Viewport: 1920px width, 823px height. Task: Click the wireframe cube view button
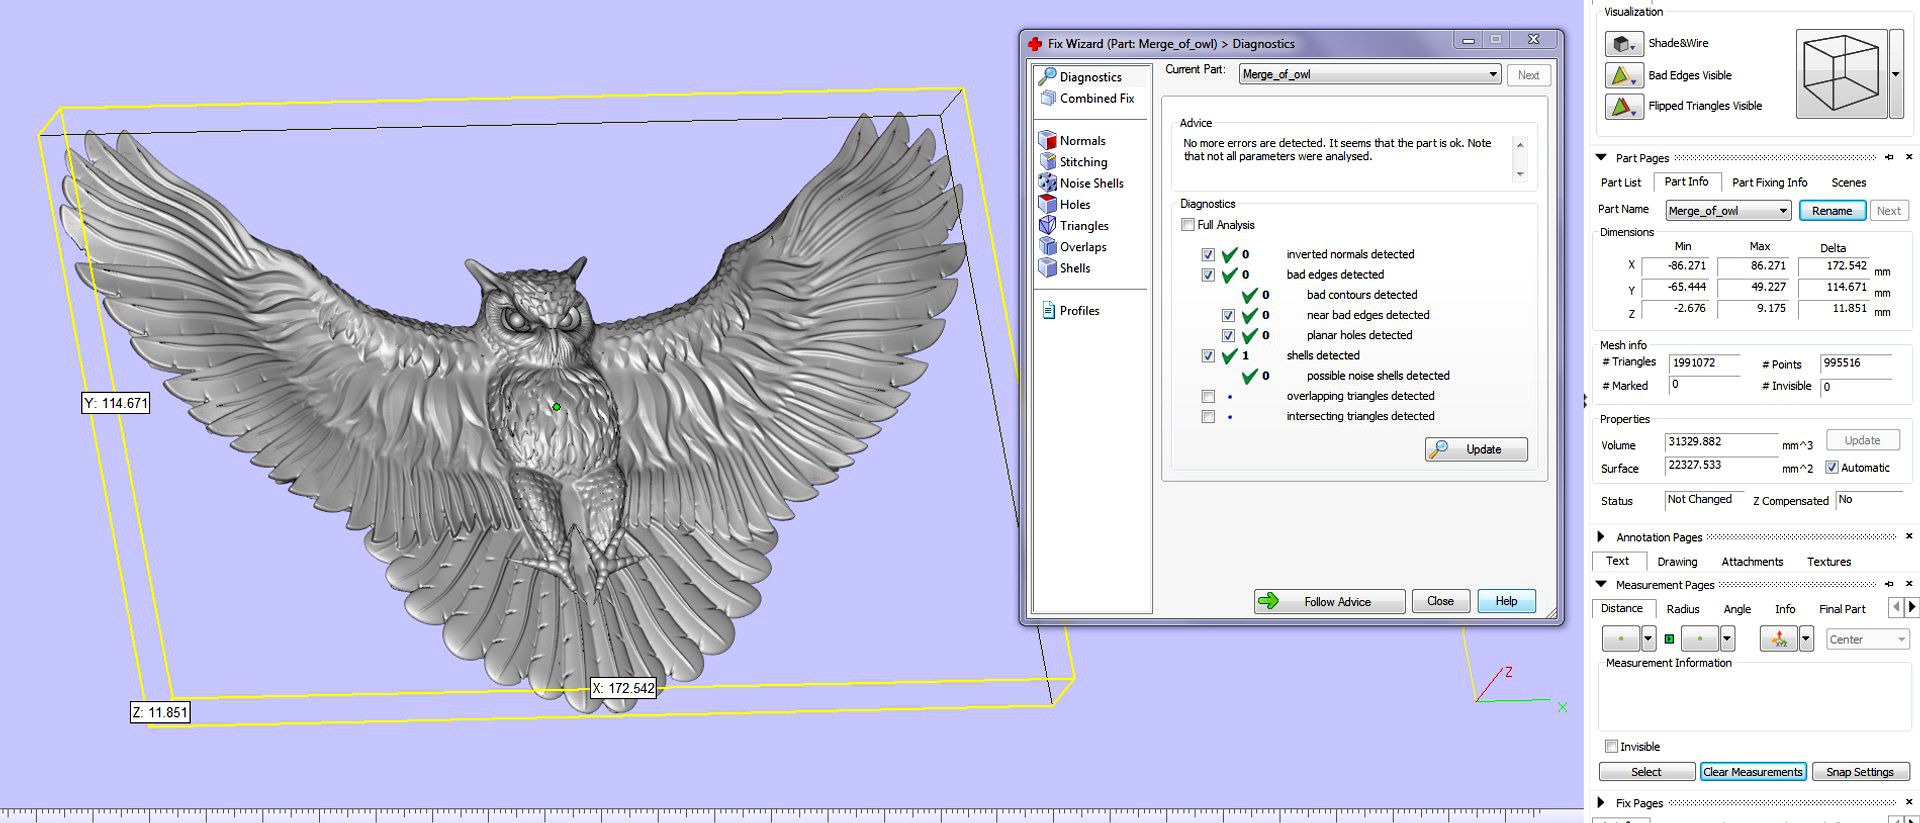(1841, 74)
